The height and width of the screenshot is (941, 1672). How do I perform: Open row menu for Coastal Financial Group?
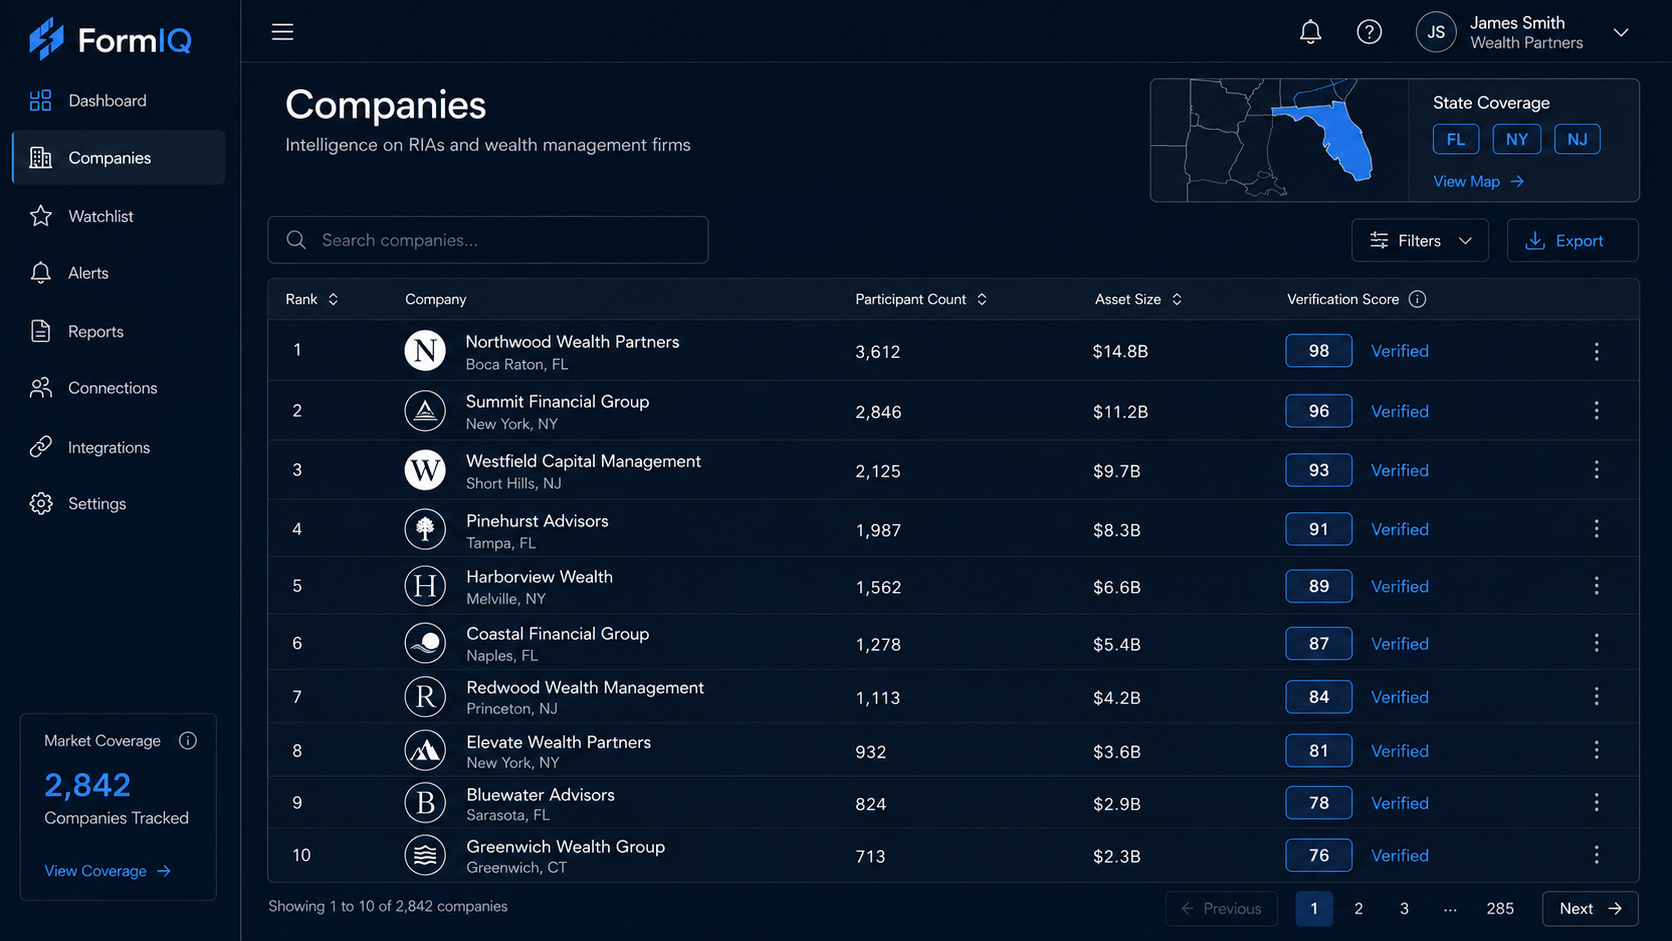click(x=1596, y=643)
